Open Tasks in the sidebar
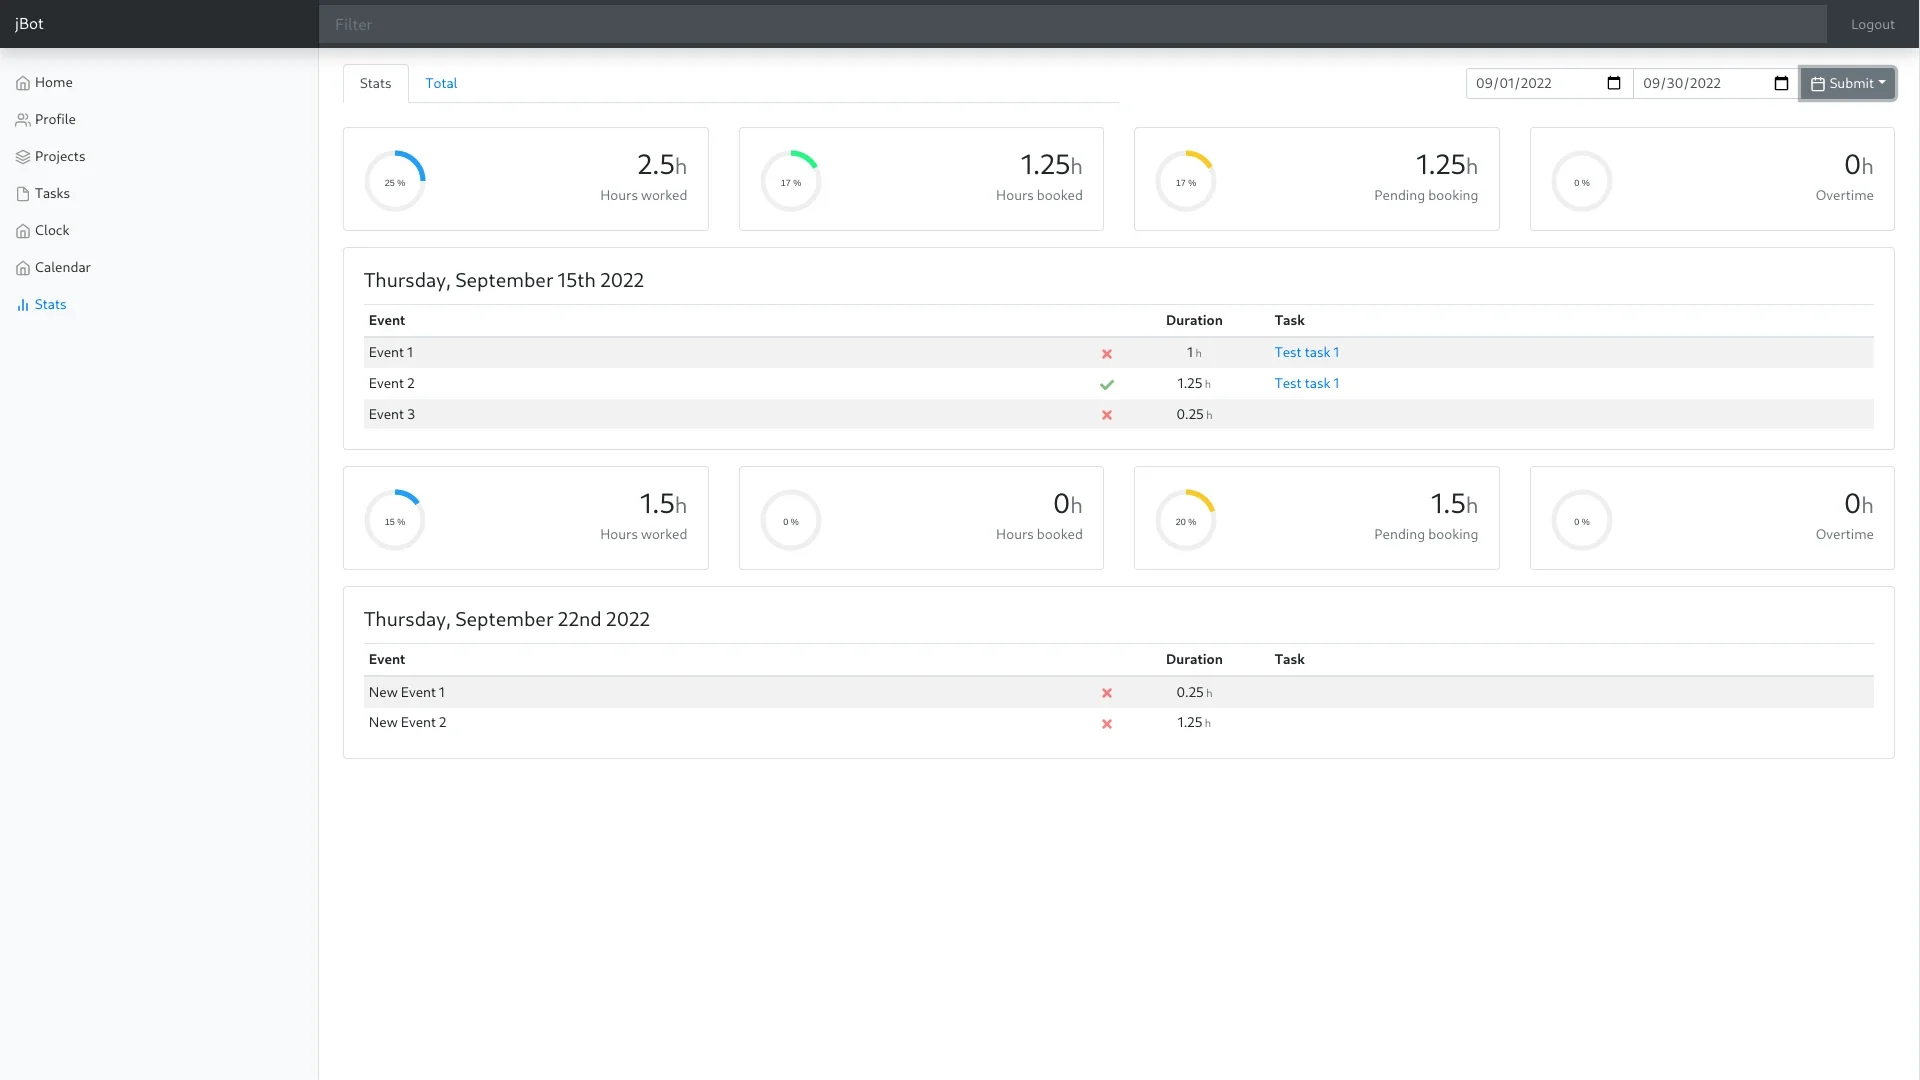 click(x=52, y=193)
